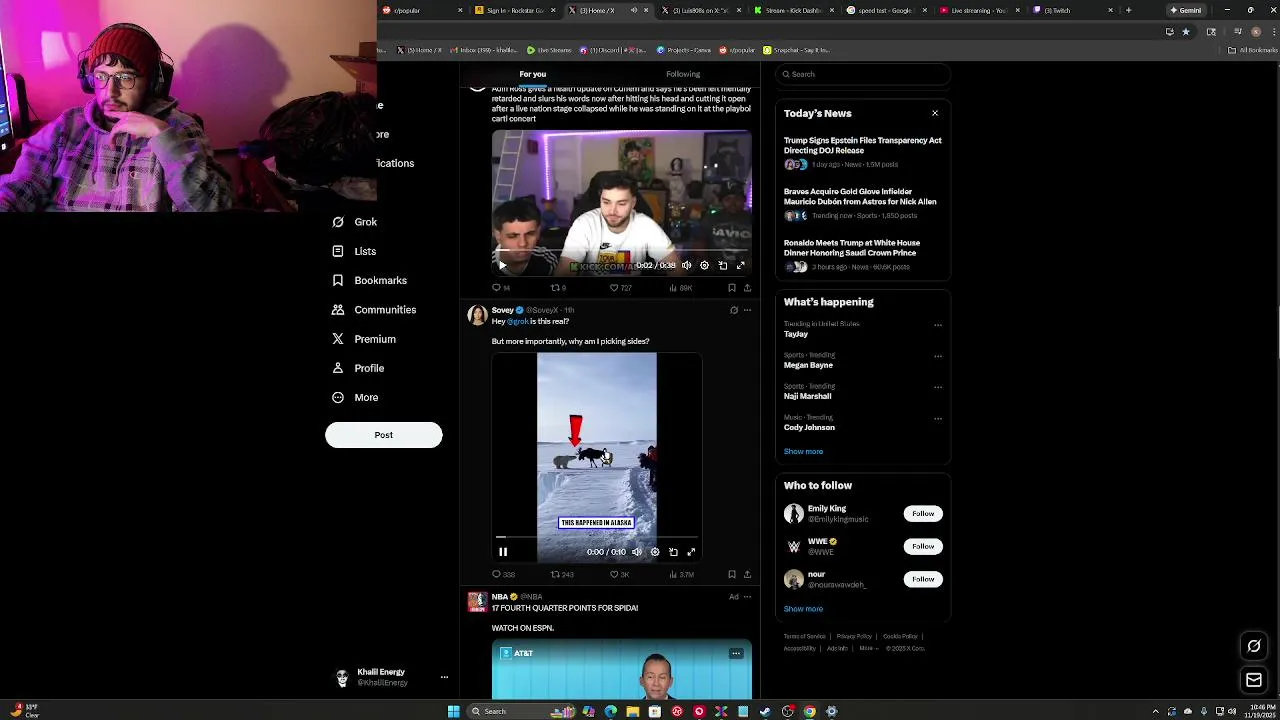1280x720 pixels.
Task: Open Steam from the taskbar
Action: [765, 711]
